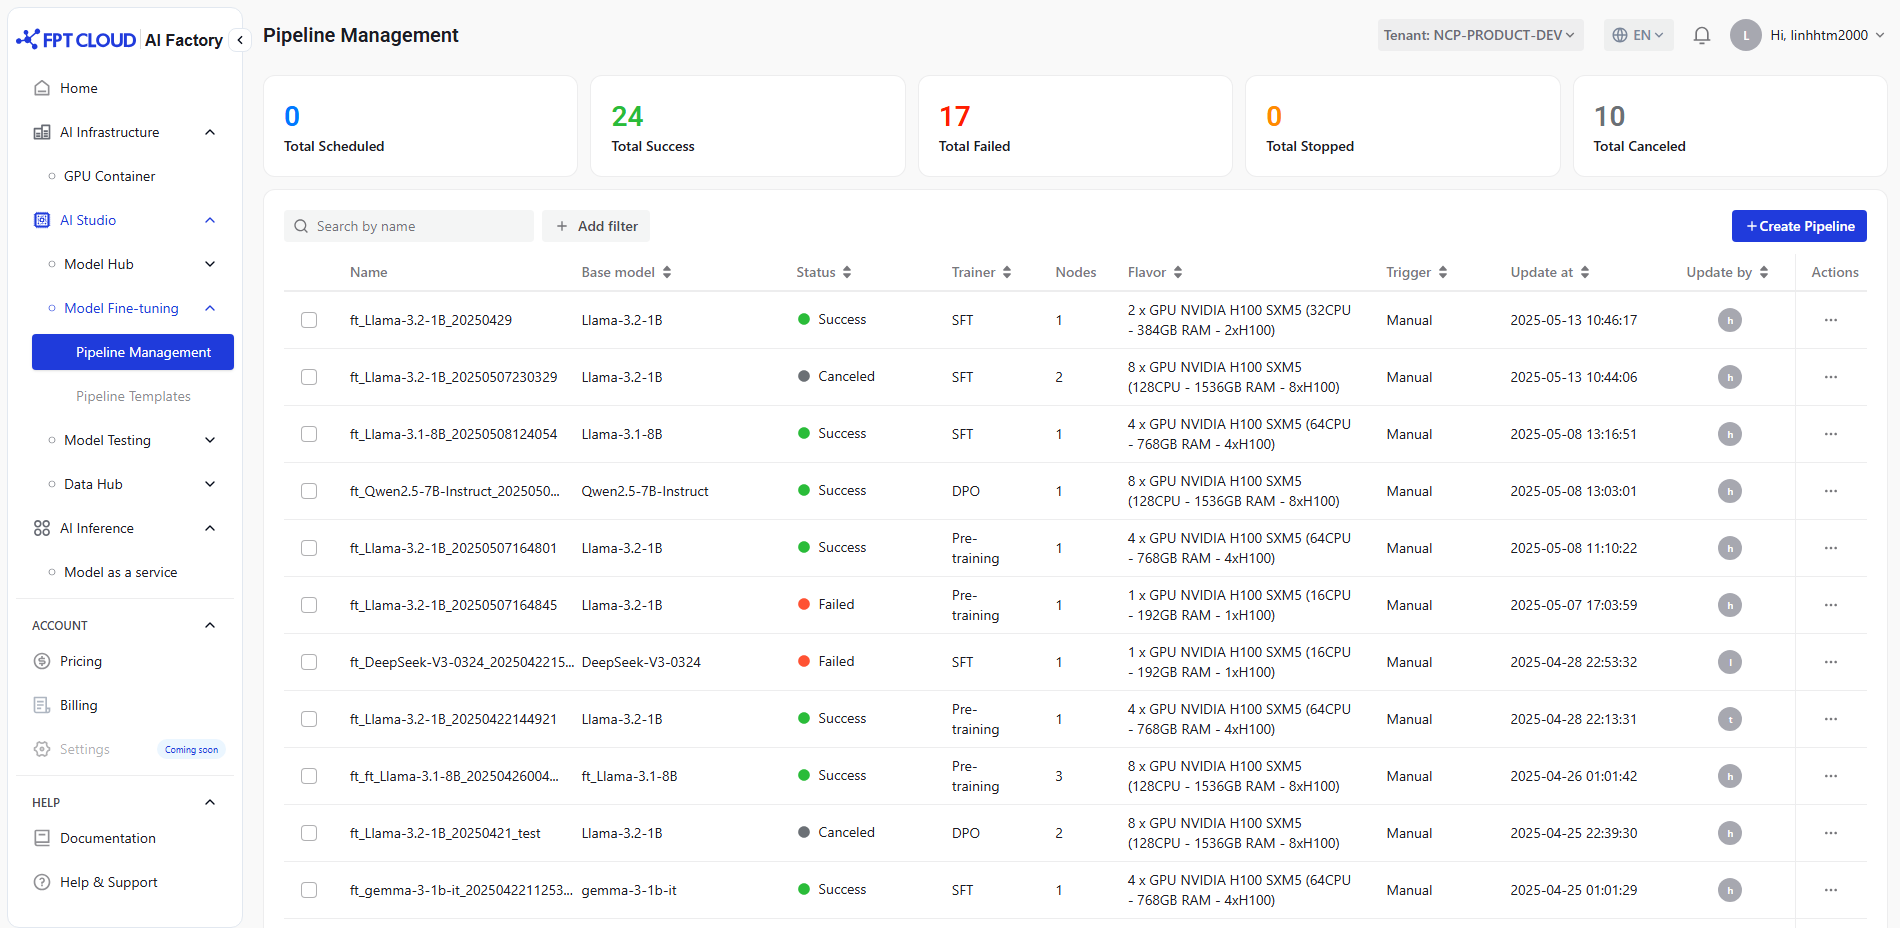The image size is (1900, 928).
Task: Click the Total Scheduled summary card
Action: (420, 126)
